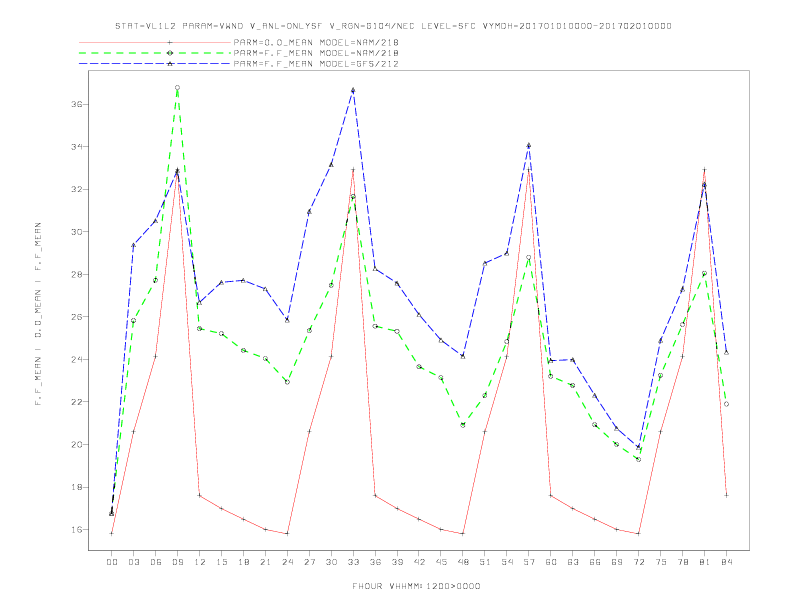This screenshot has height=612, width=792.
Task: Click the x-axis tick label 15
Action: 221,562
